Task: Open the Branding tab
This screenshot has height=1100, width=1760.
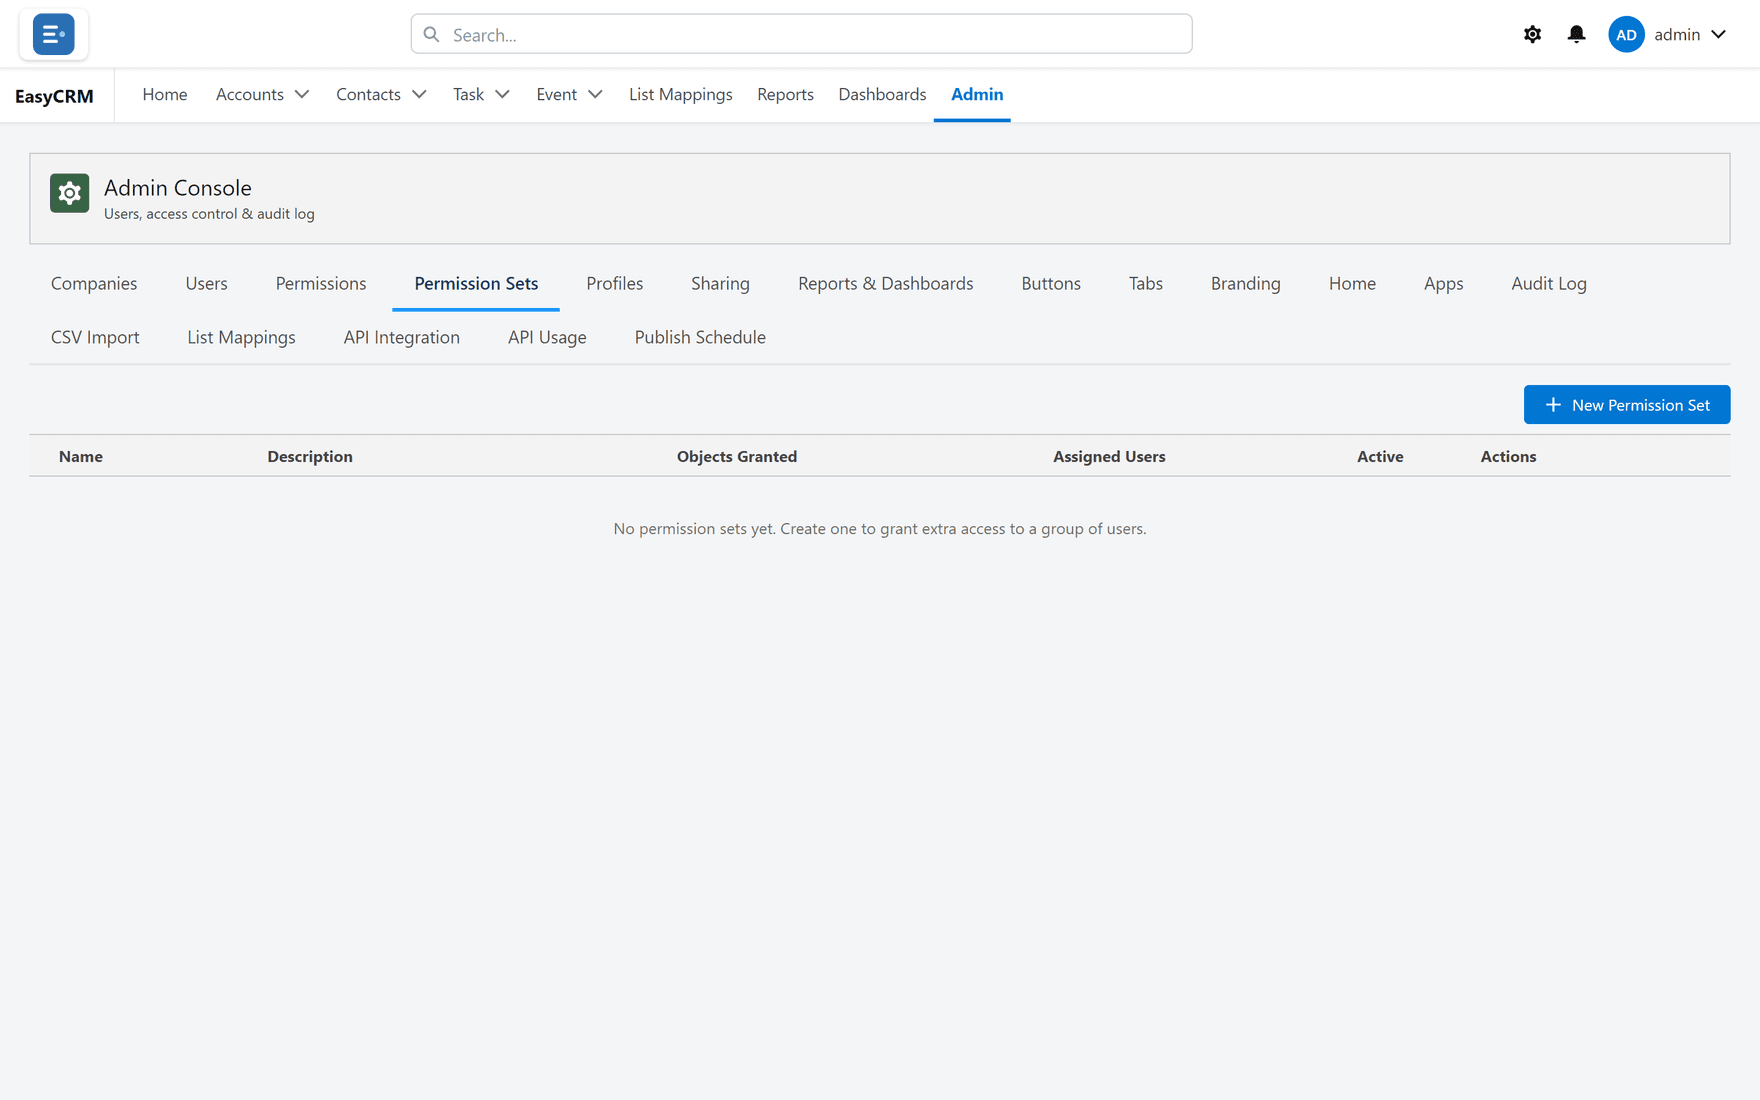Action: point(1245,283)
